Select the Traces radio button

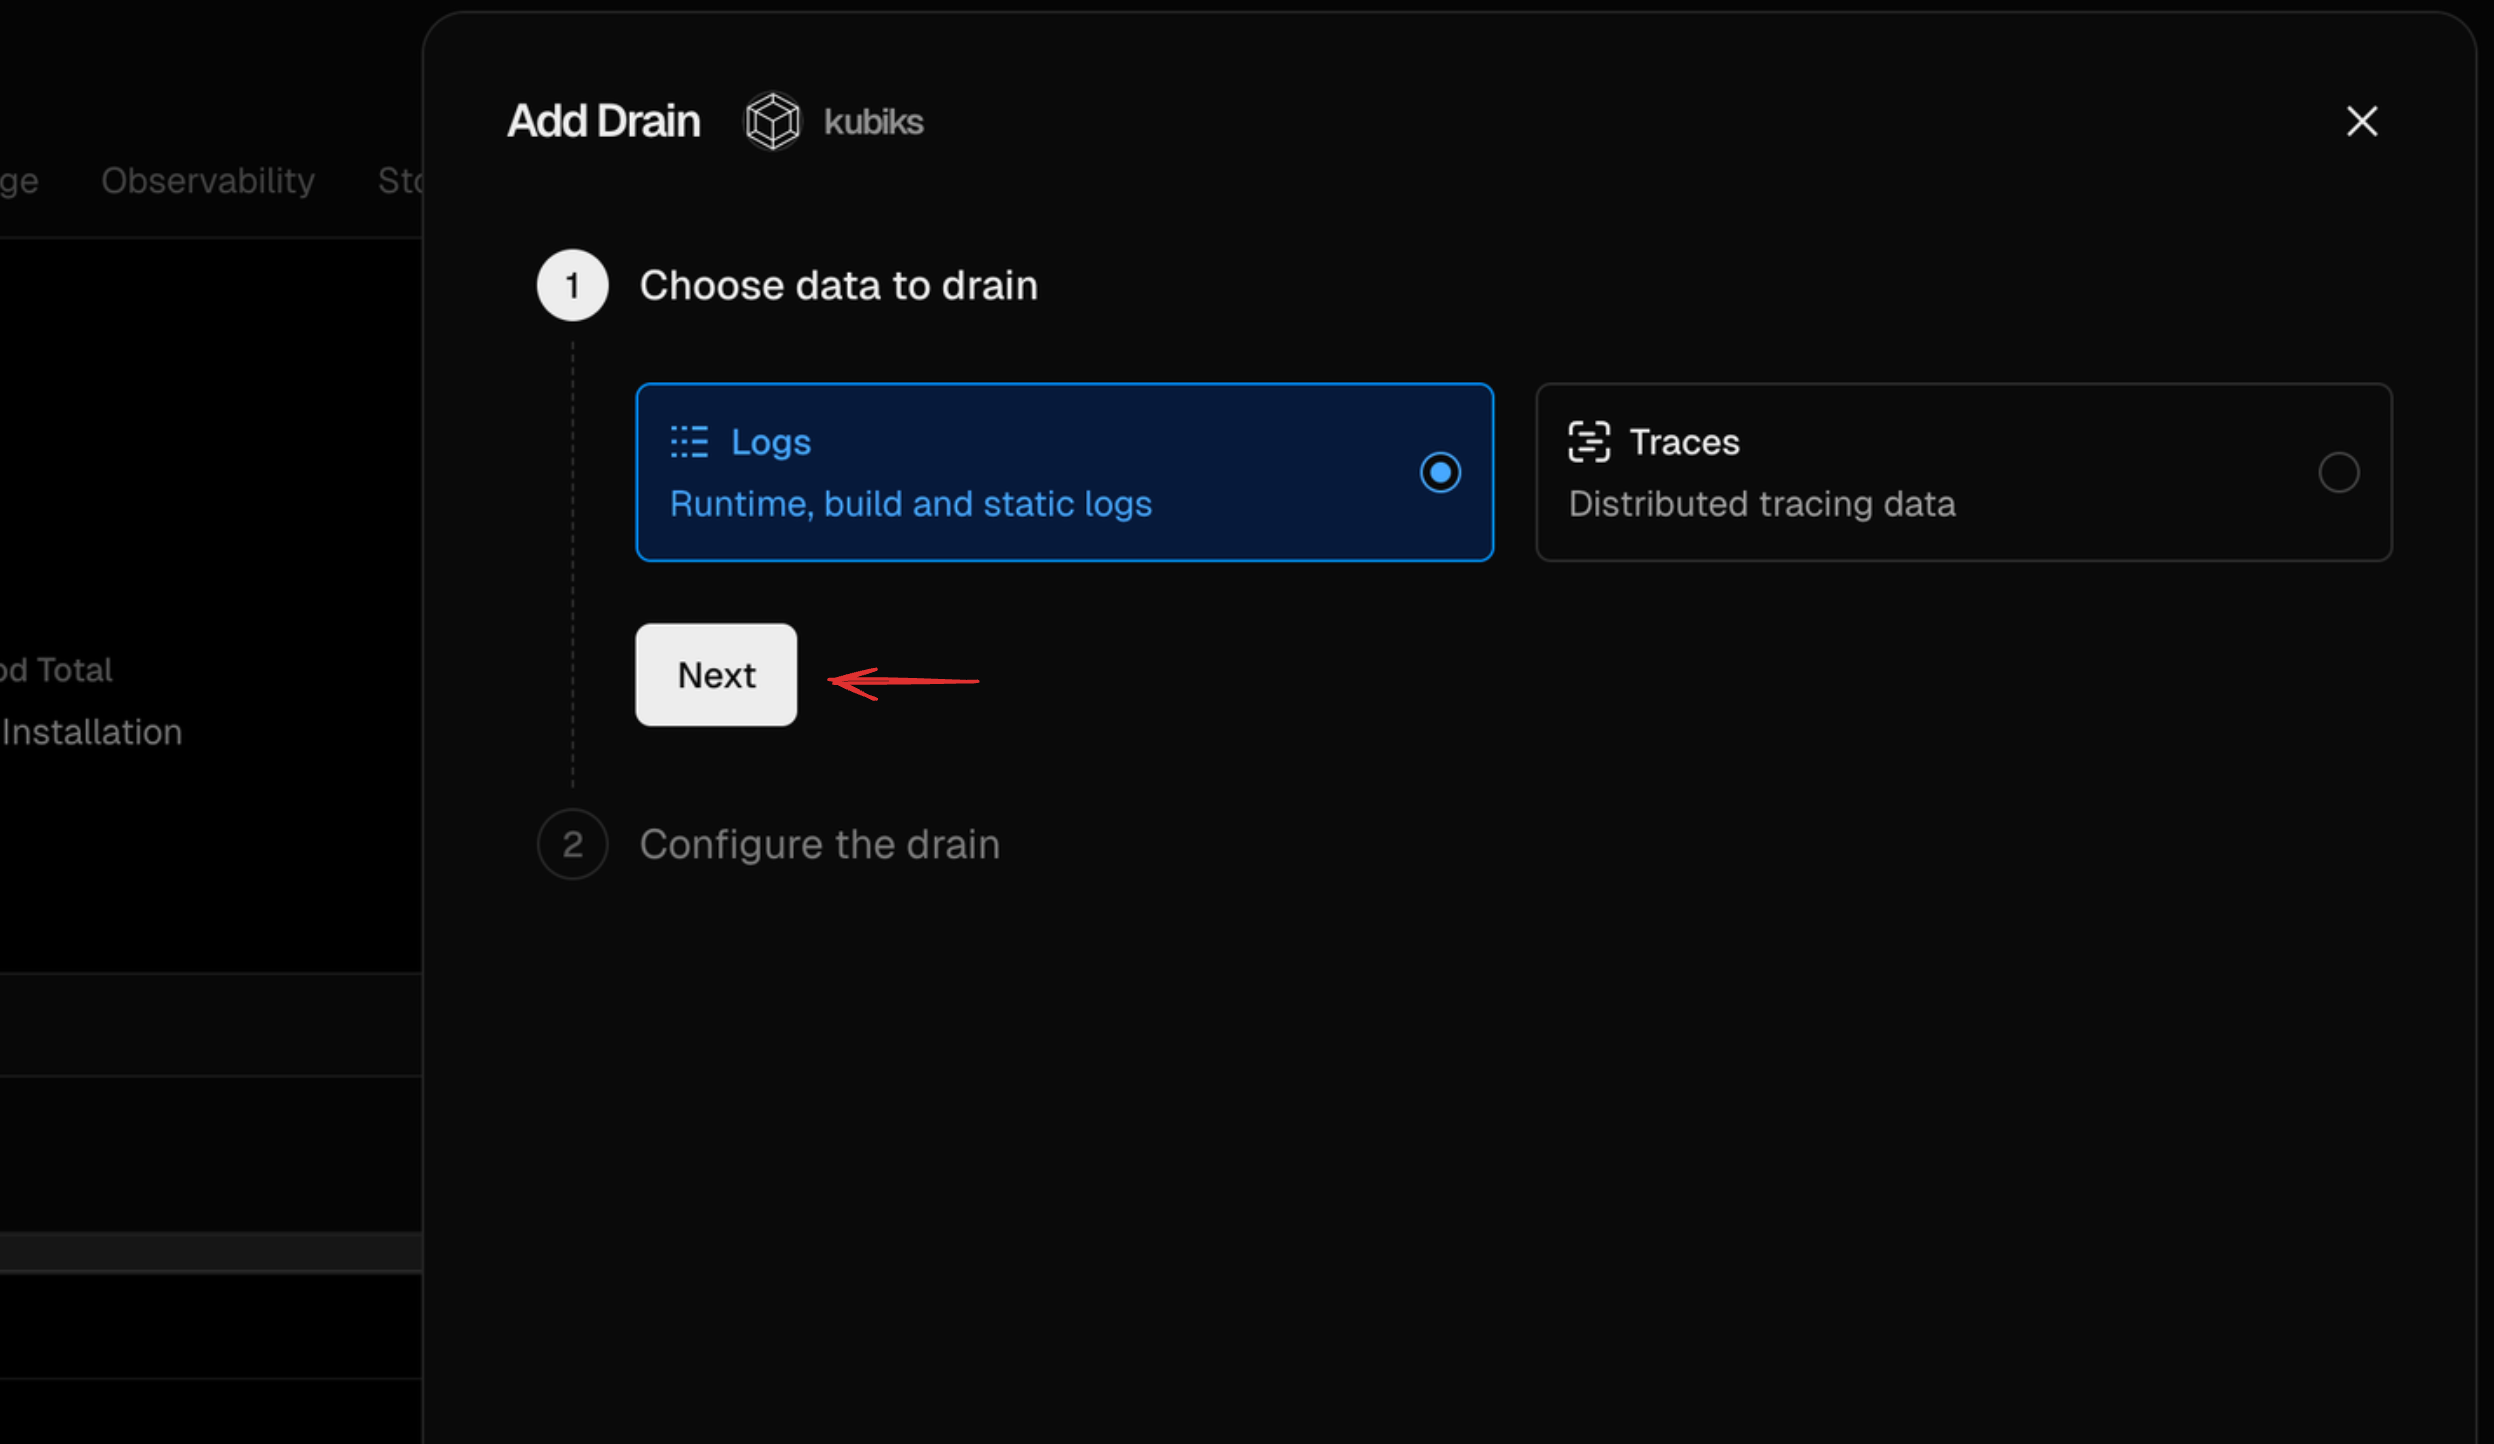coord(2337,472)
